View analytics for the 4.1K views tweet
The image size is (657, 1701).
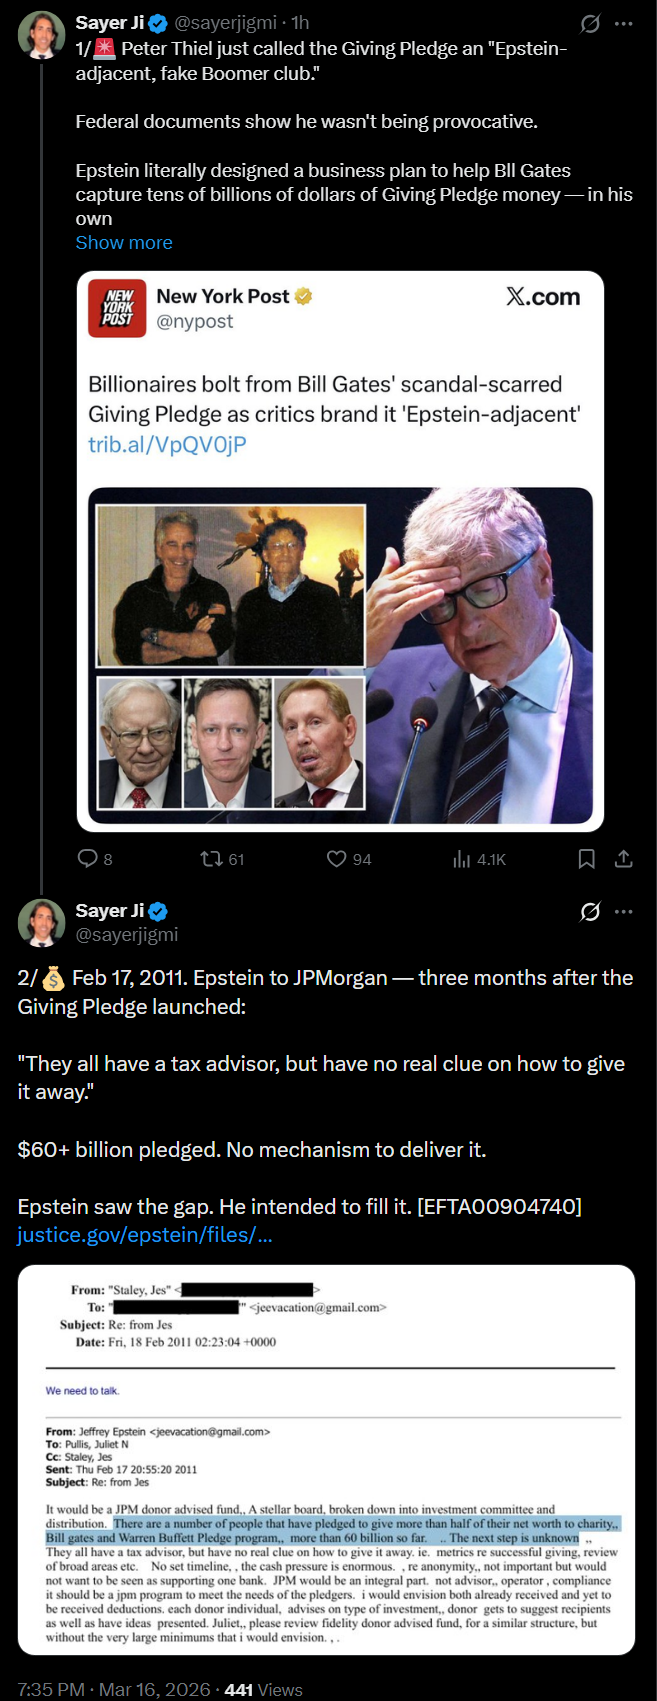(462, 859)
